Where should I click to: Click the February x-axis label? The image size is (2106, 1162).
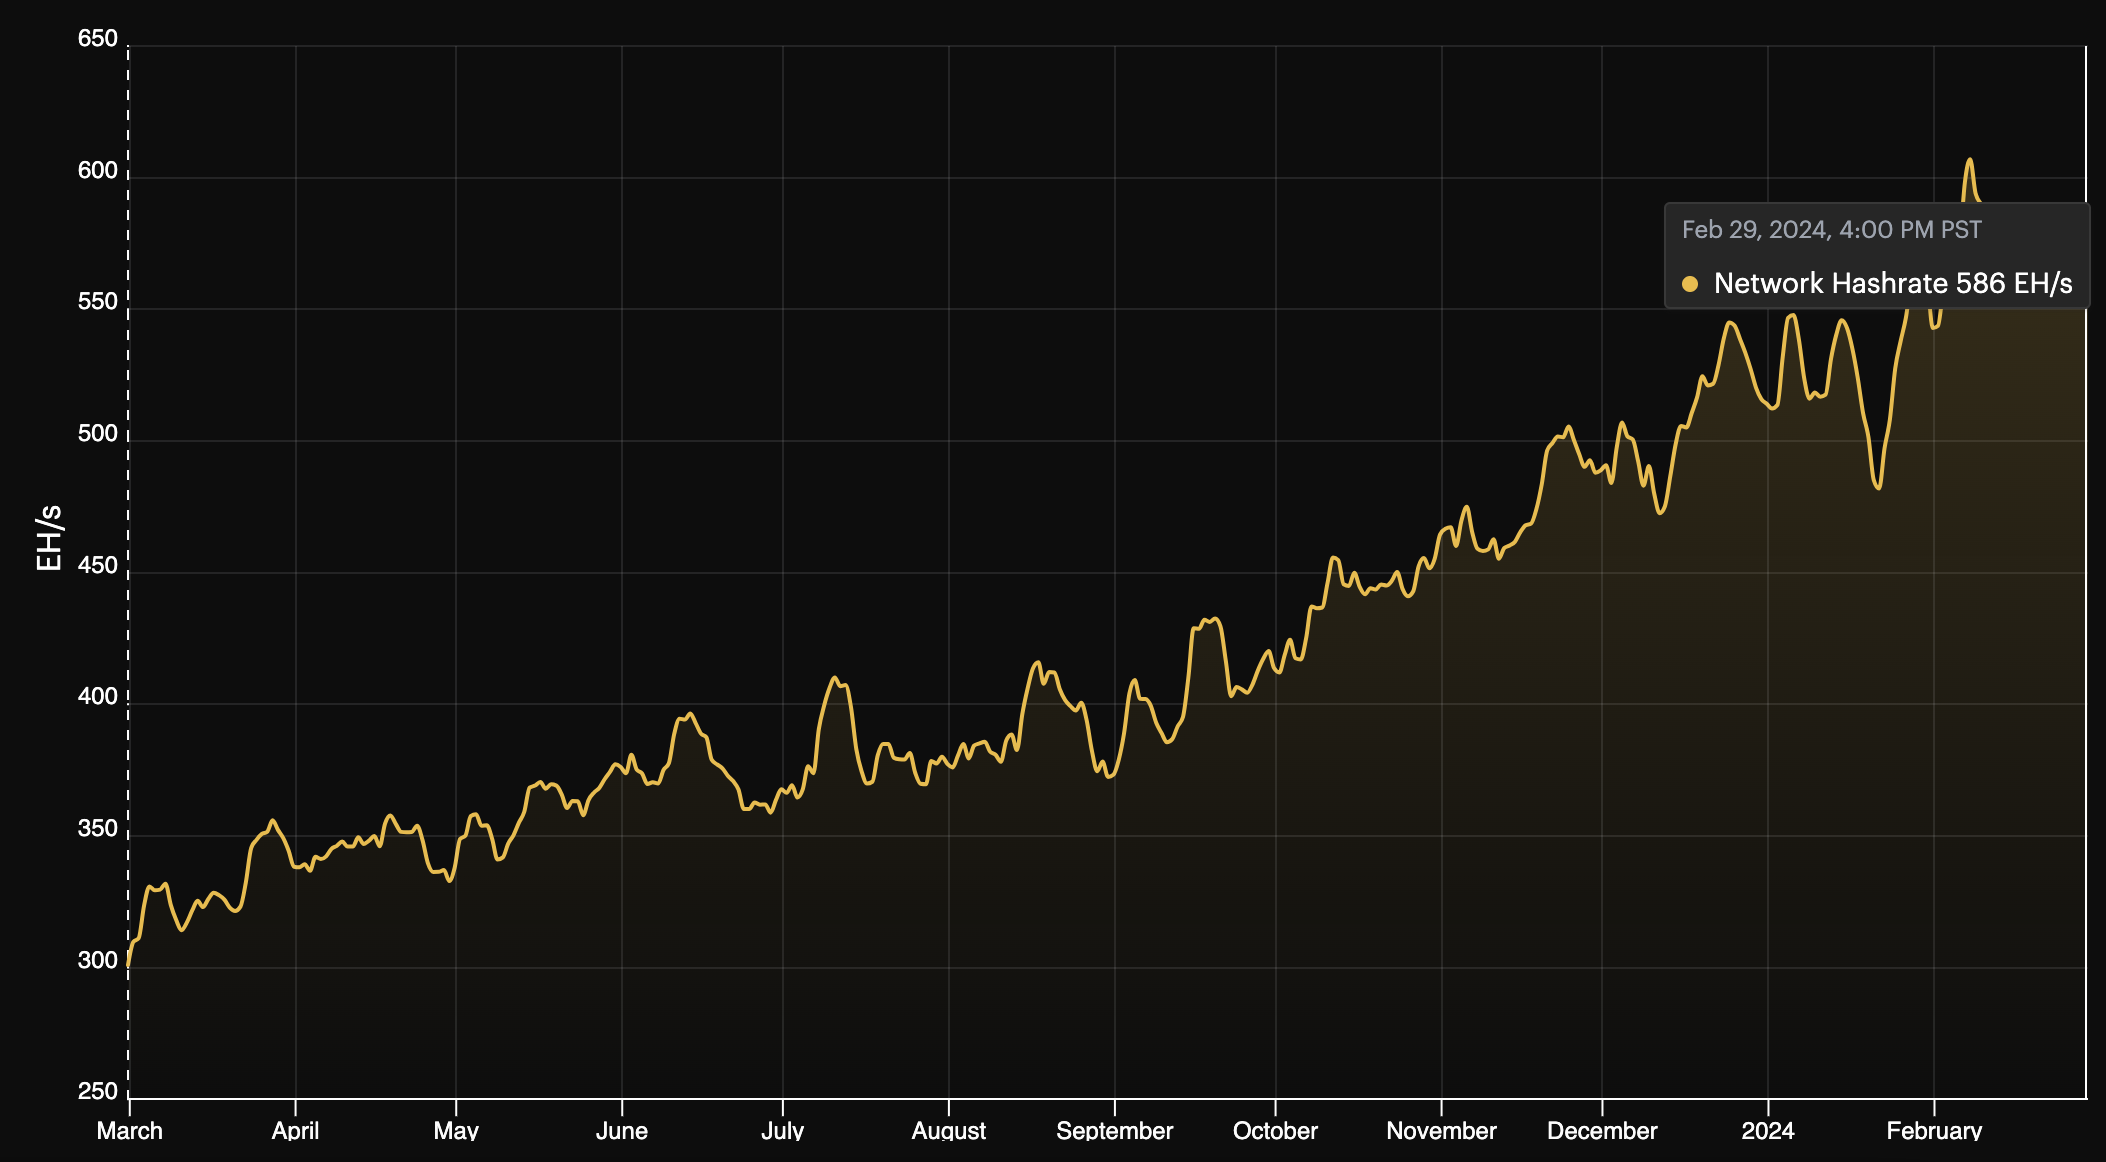pyautogui.click(x=1934, y=1131)
